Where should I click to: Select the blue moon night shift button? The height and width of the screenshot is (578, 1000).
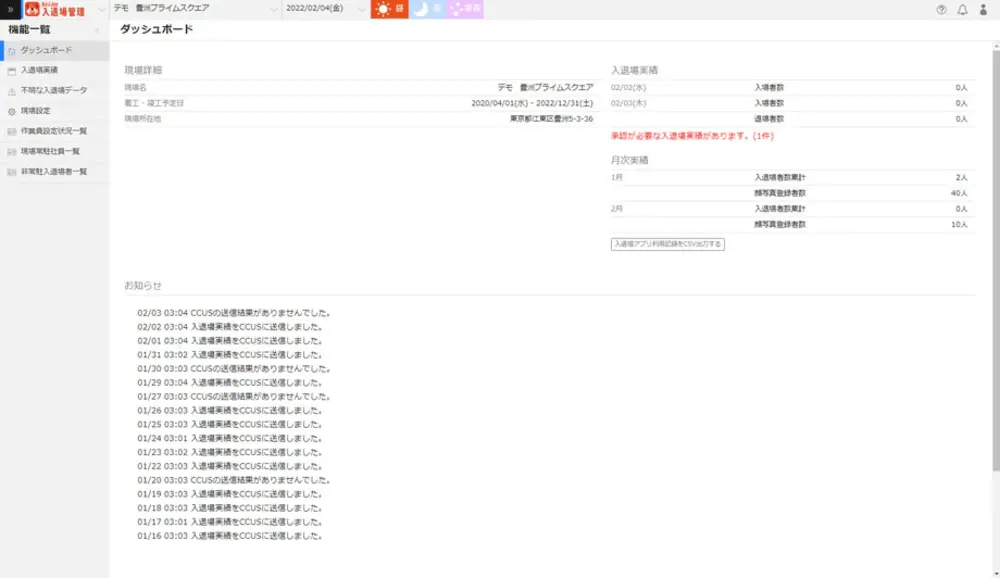pos(424,9)
